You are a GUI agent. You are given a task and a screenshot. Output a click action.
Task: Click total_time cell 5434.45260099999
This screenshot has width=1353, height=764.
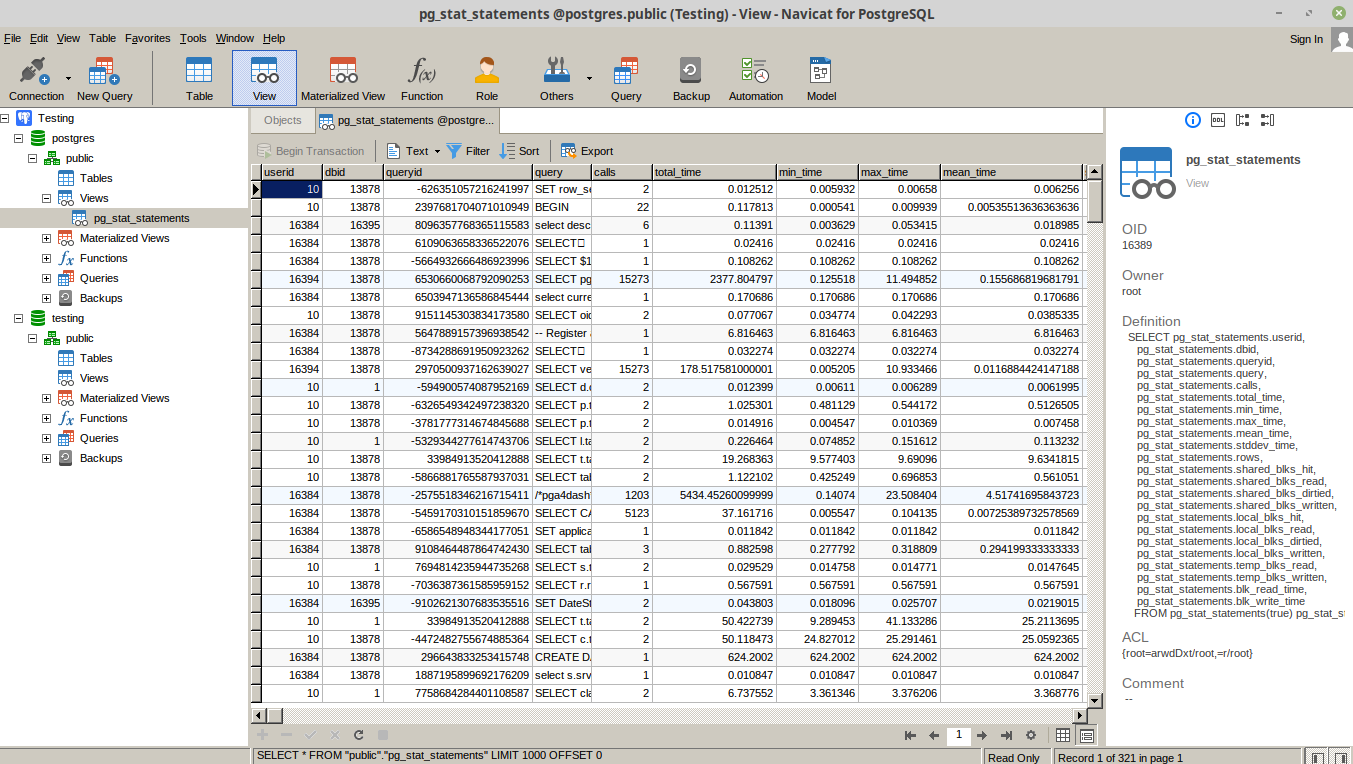tap(714, 495)
